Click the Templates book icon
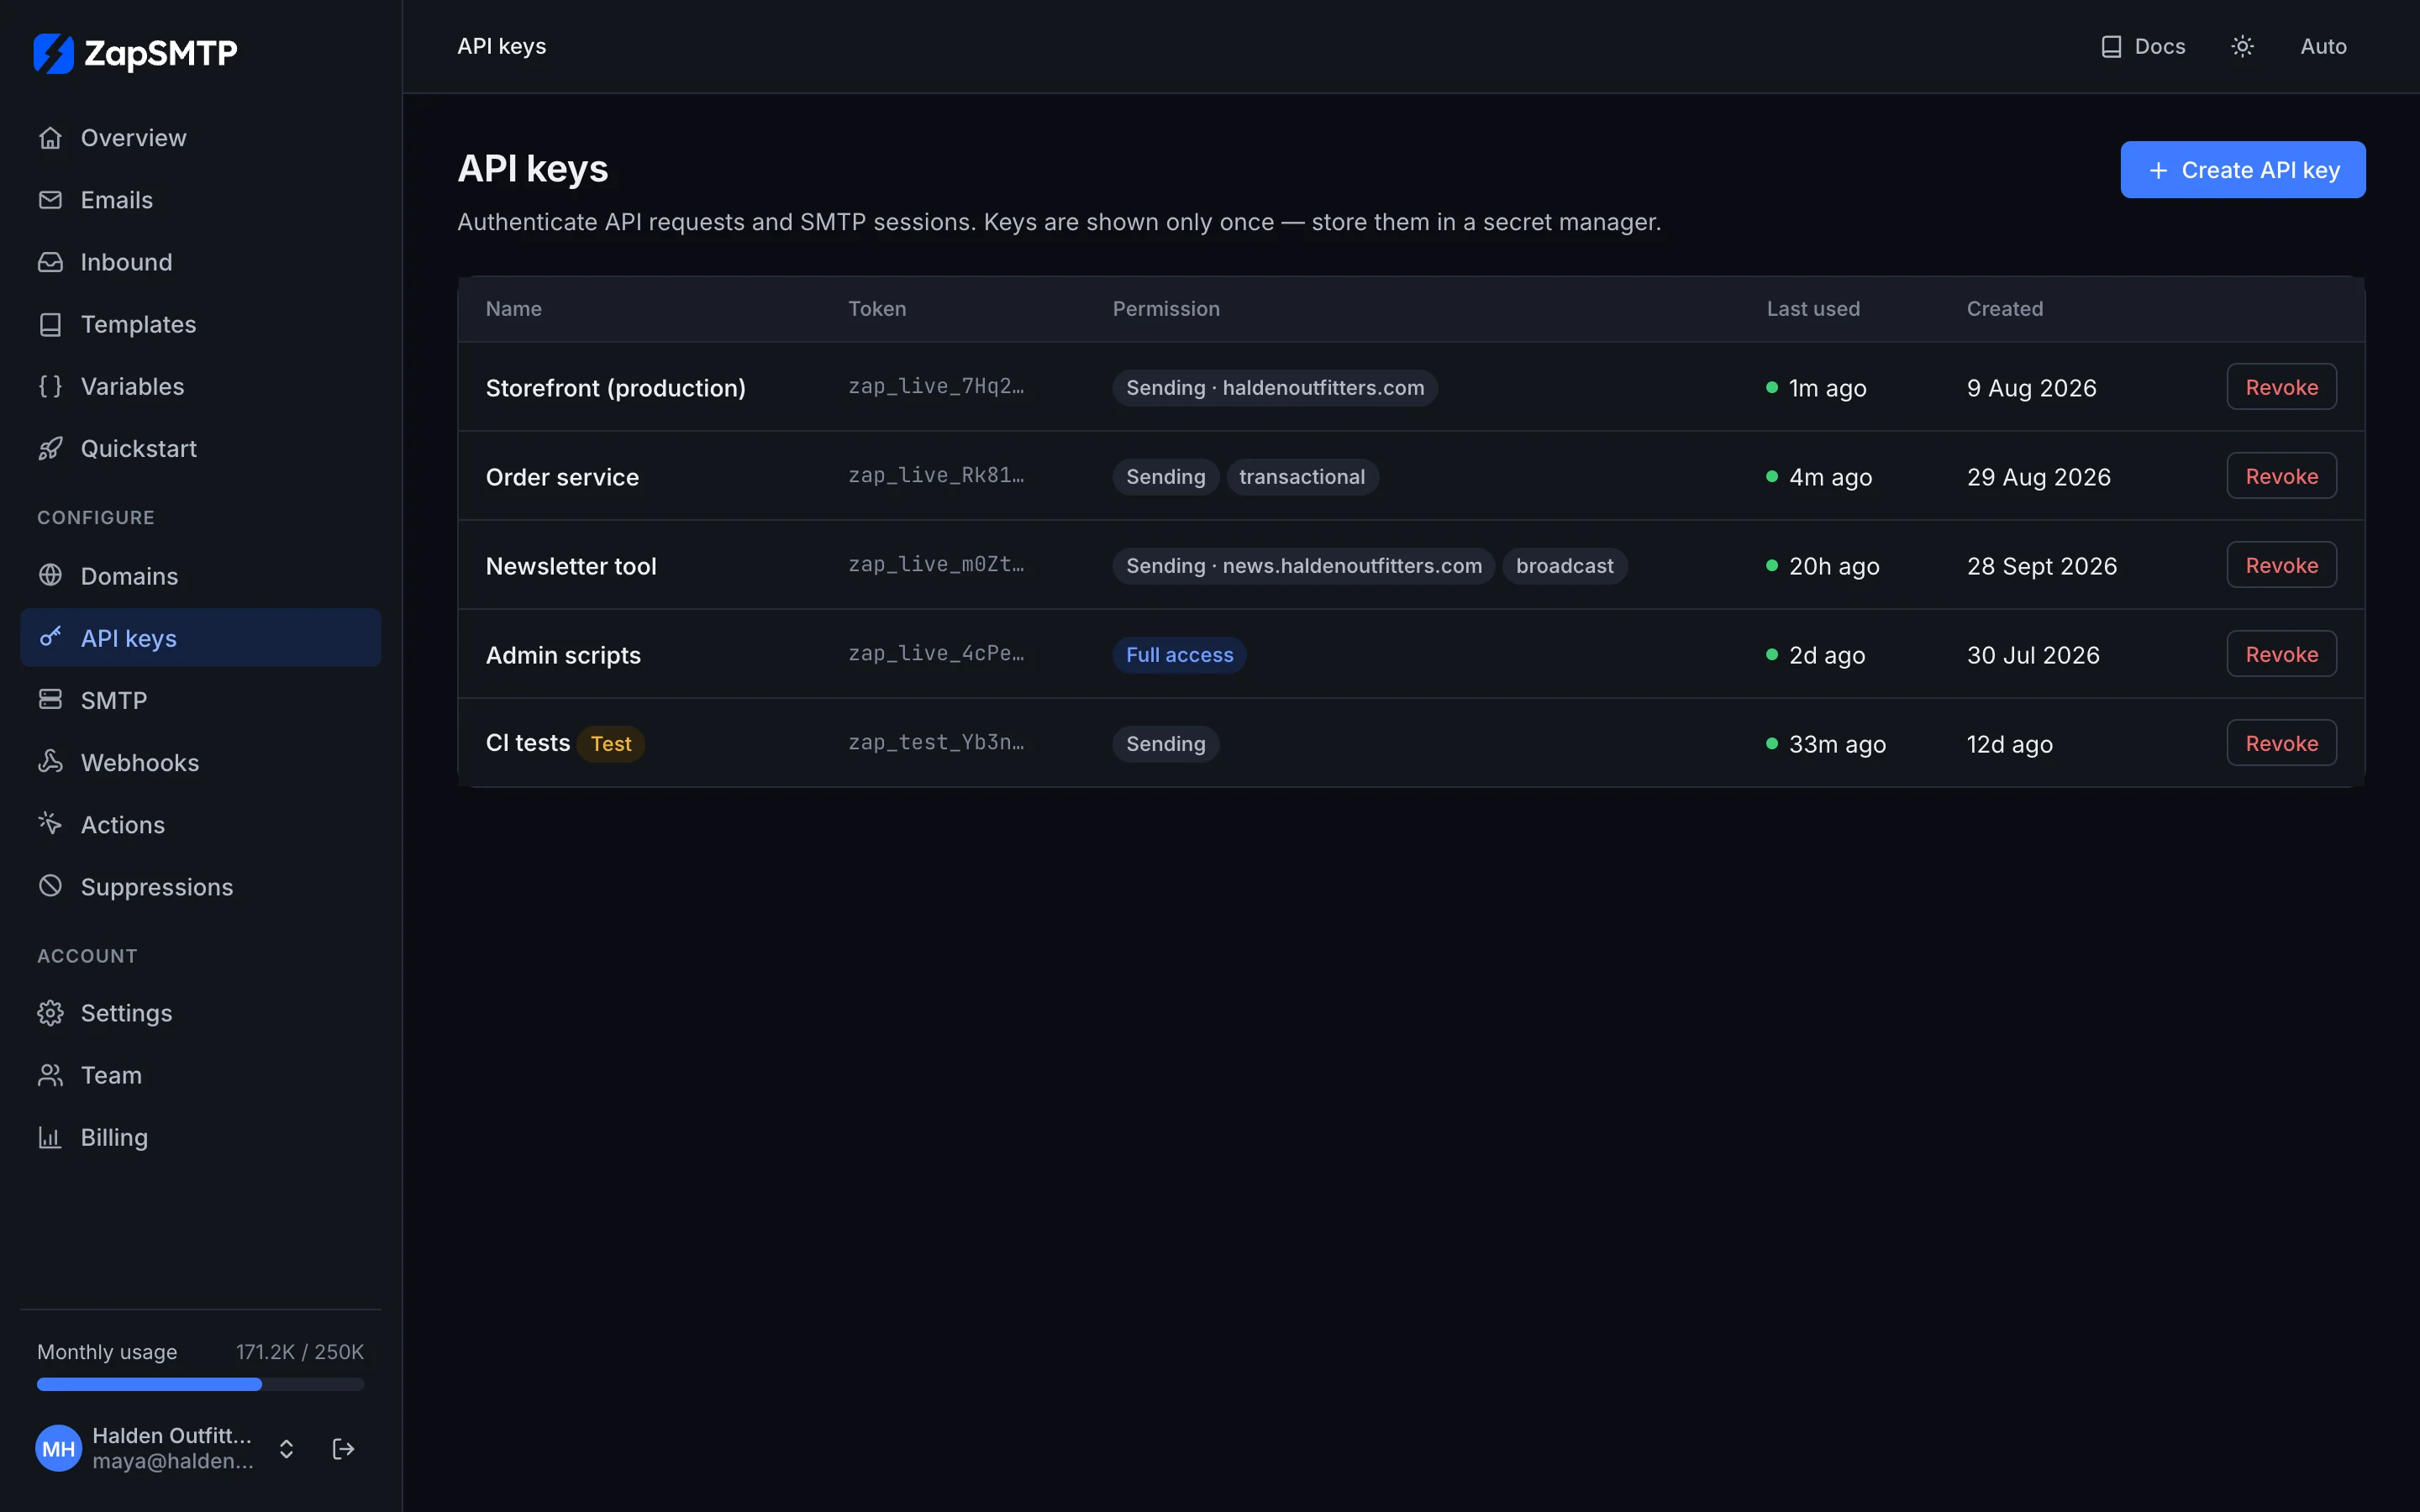This screenshot has width=2420, height=1512. click(50, 324)
